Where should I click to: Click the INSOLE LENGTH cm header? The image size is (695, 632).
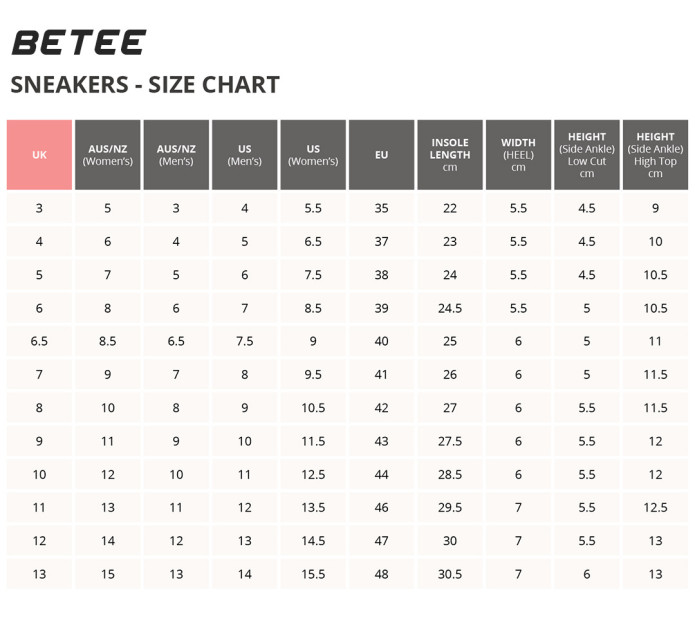[x=450, y=155]
